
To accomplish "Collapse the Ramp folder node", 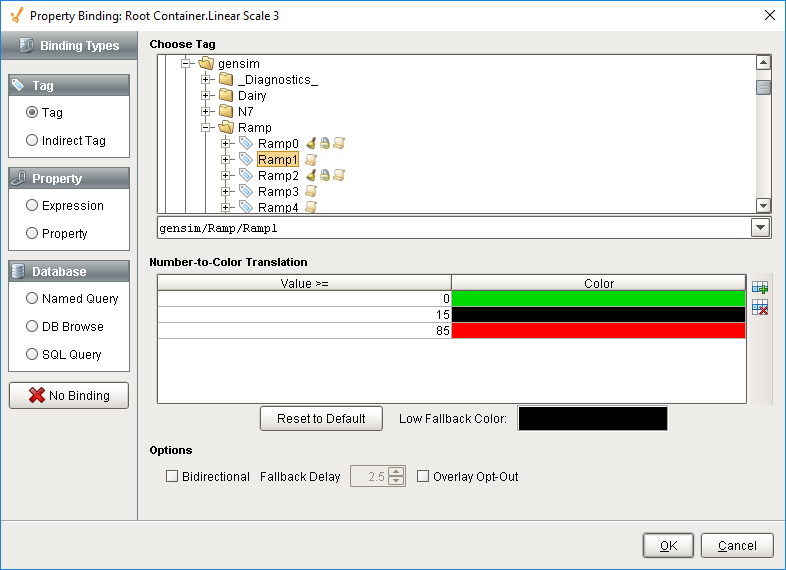I will click(206, 127).
